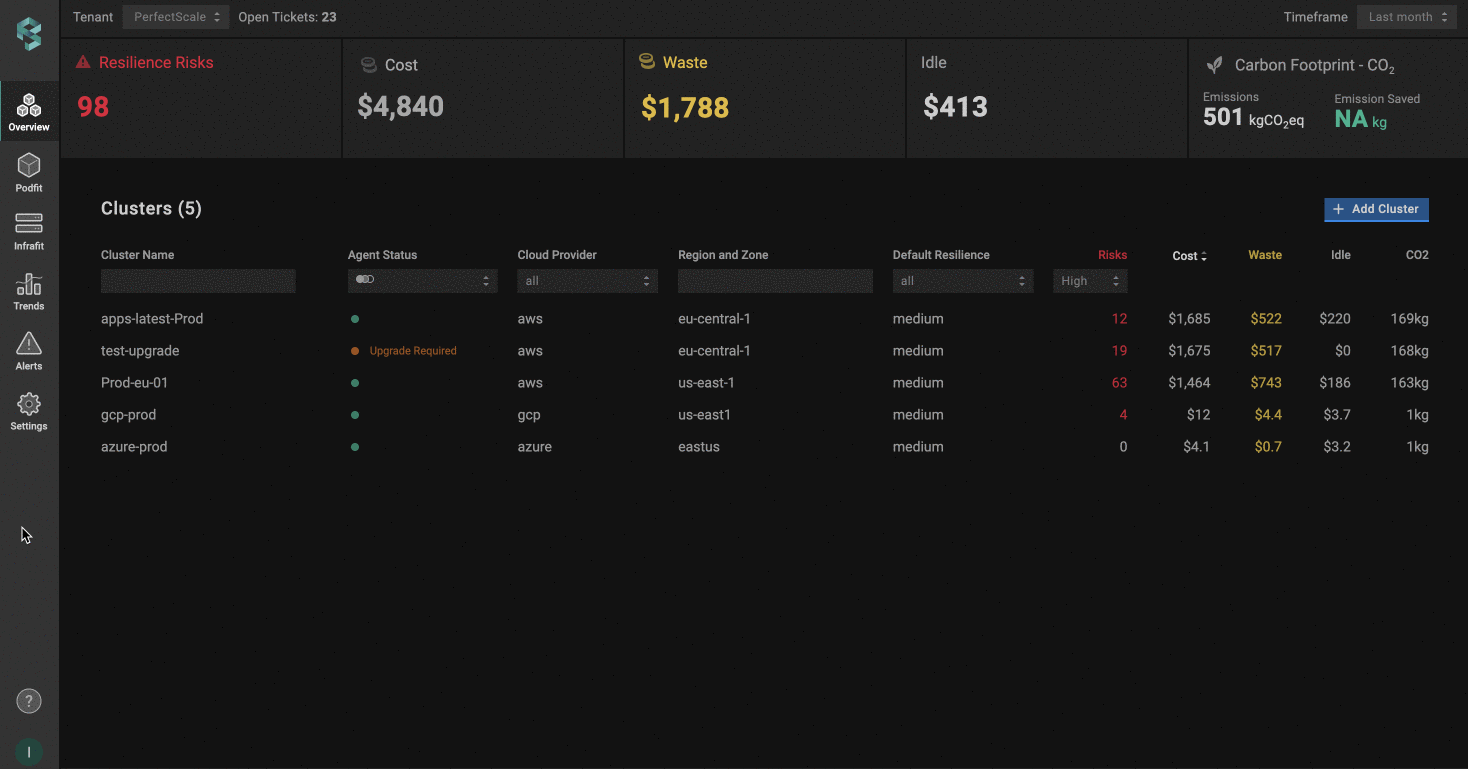Click the Cluster Name filter input field
1468x769 pixels.
198,281
